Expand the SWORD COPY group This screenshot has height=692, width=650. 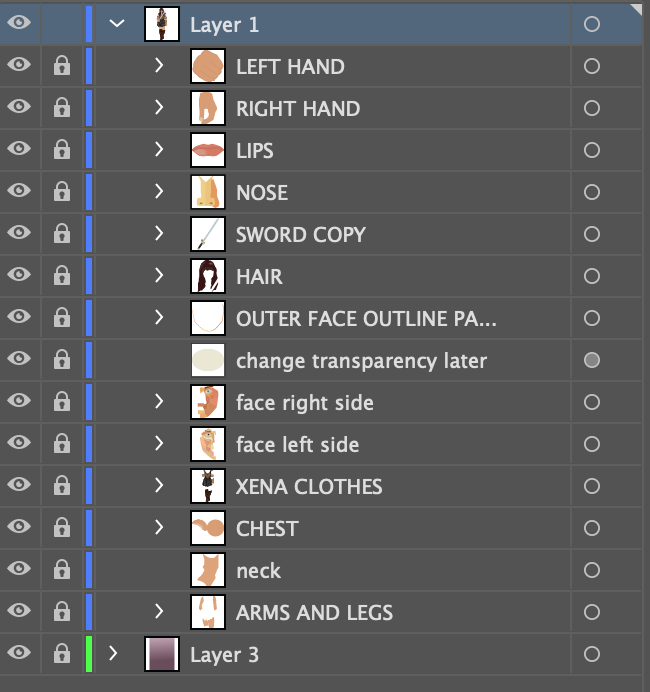(159, 233)
